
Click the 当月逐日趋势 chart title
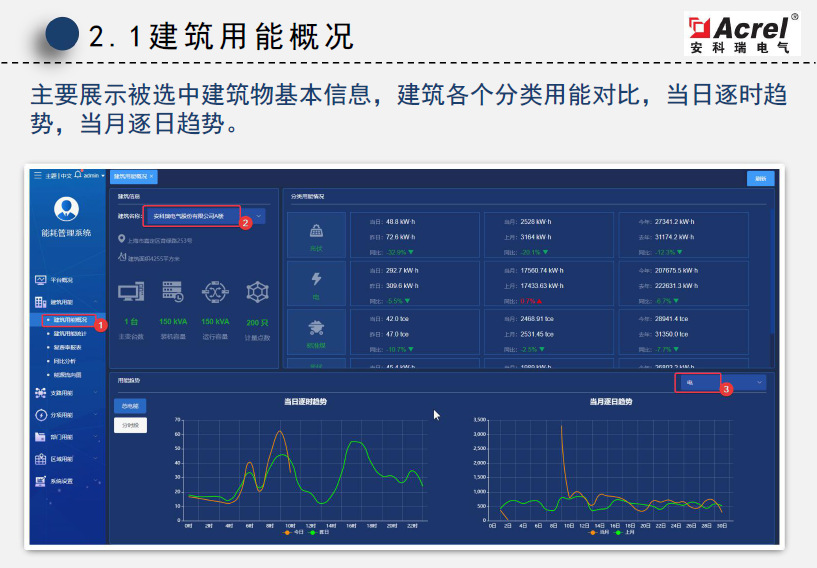click(611, 402)
